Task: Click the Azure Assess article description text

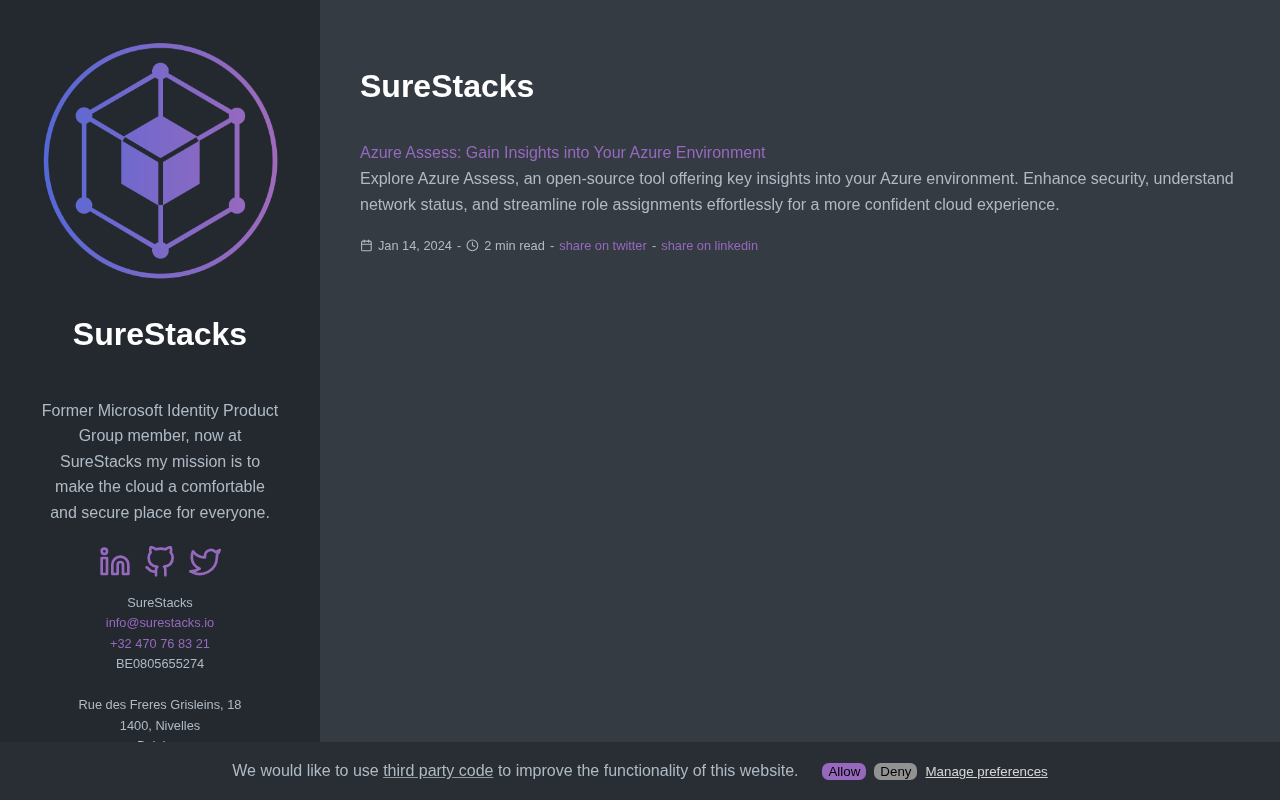Action: 797,191
